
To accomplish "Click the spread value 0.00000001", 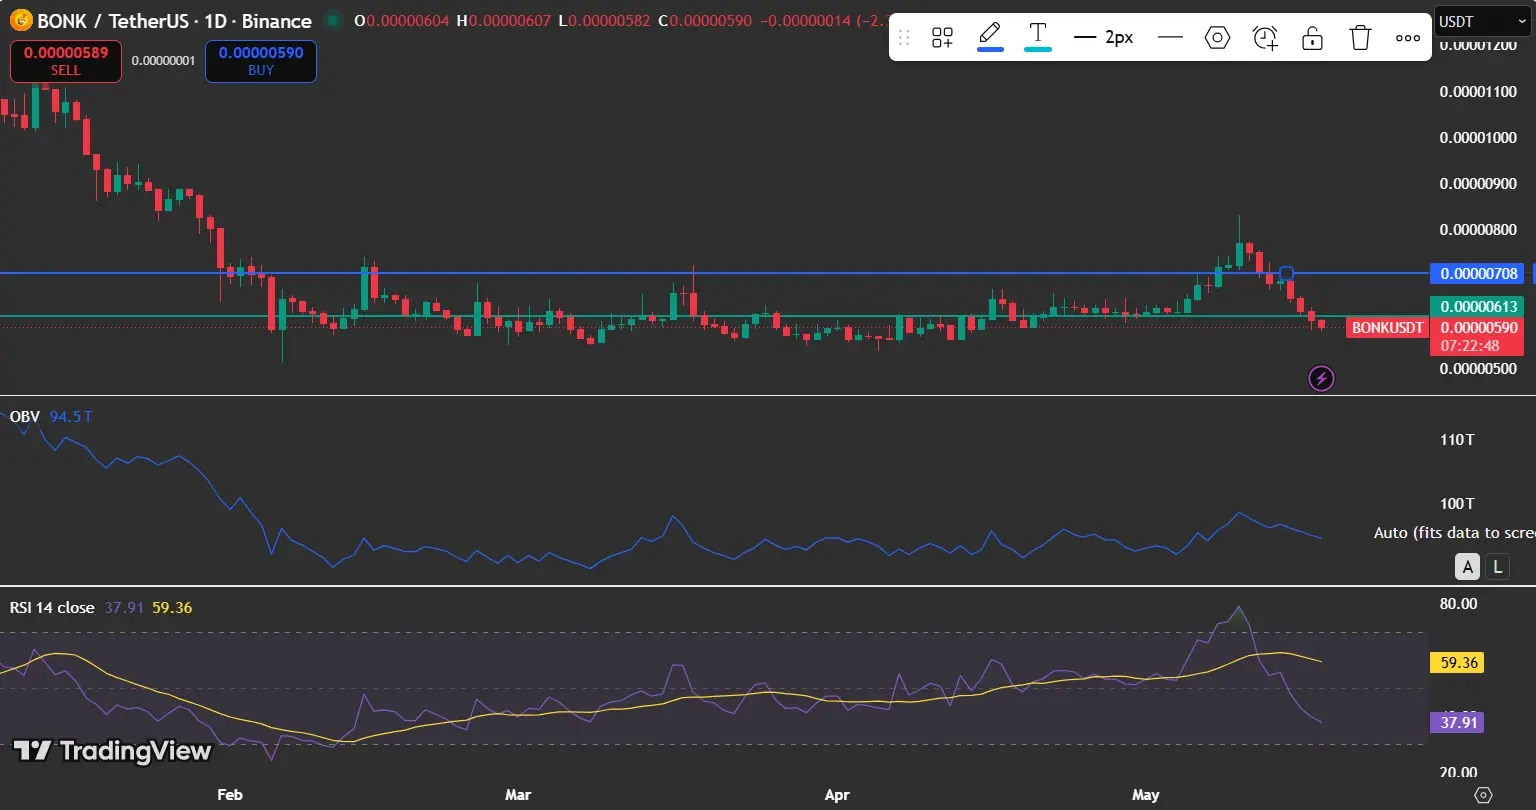I will click(164, 61).
